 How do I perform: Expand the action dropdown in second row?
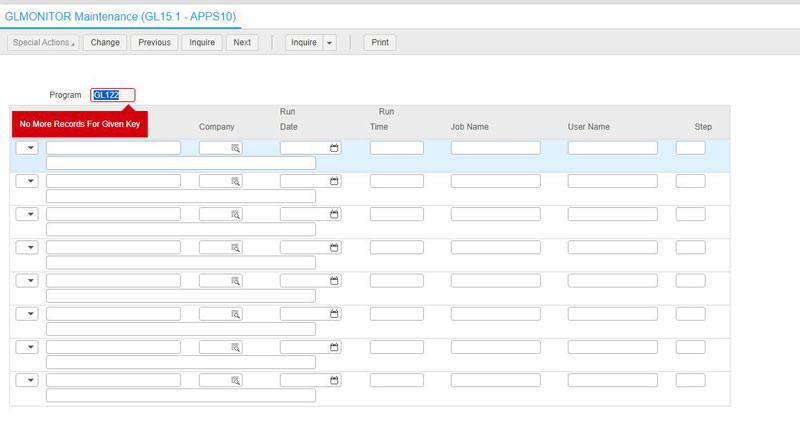click(x=27, y=181)
